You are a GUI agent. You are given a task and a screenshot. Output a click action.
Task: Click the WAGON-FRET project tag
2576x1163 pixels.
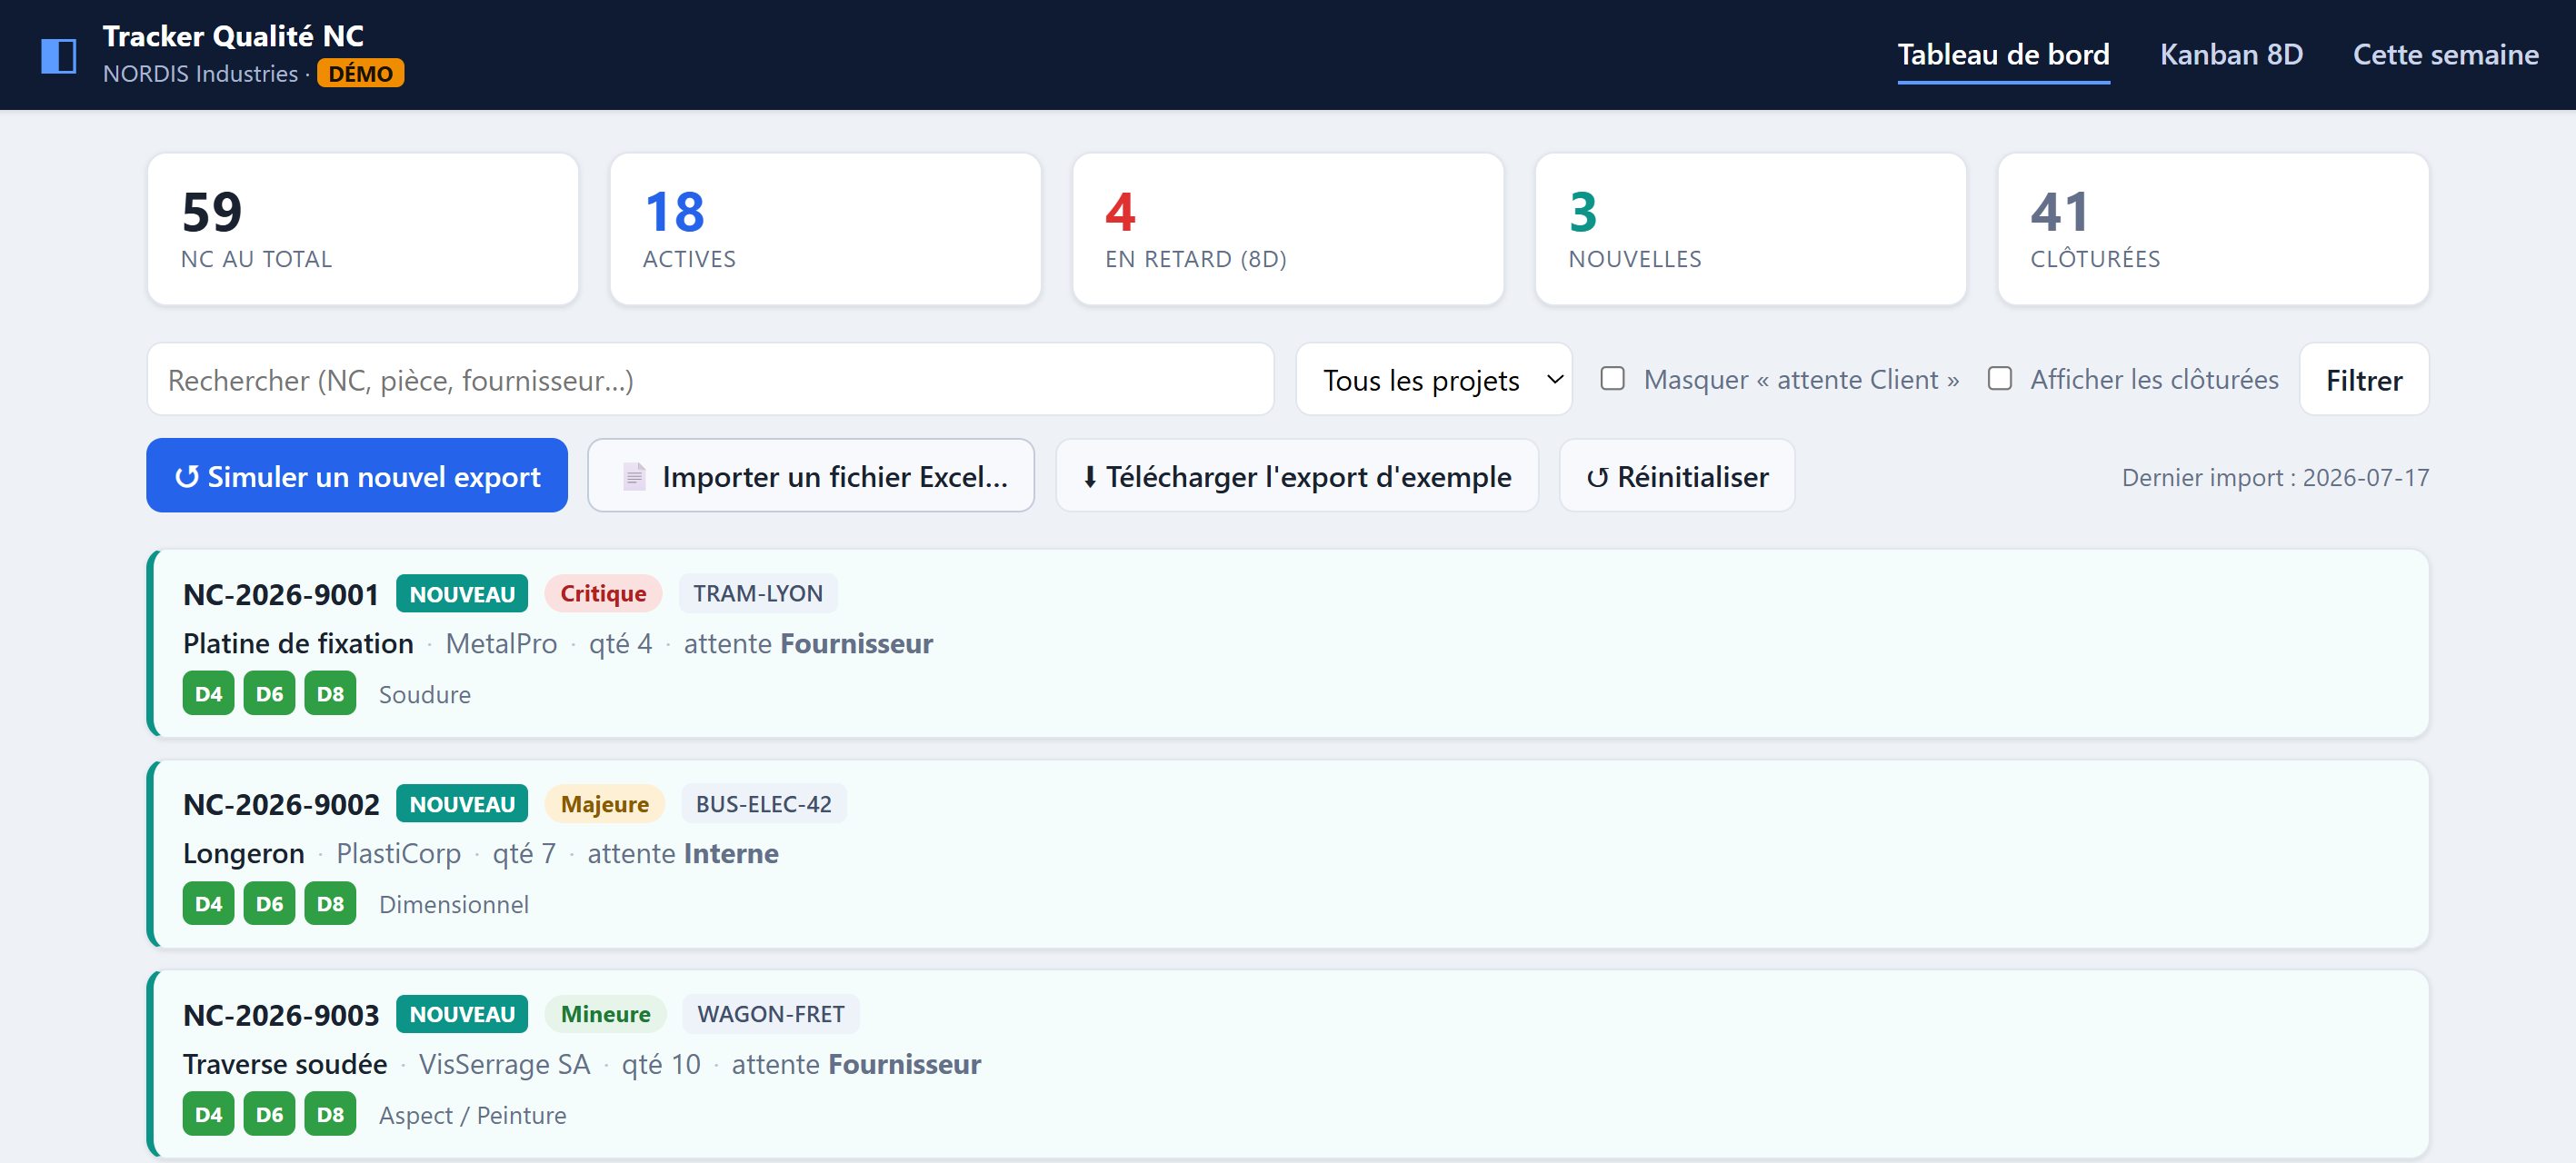point(770,1014)
